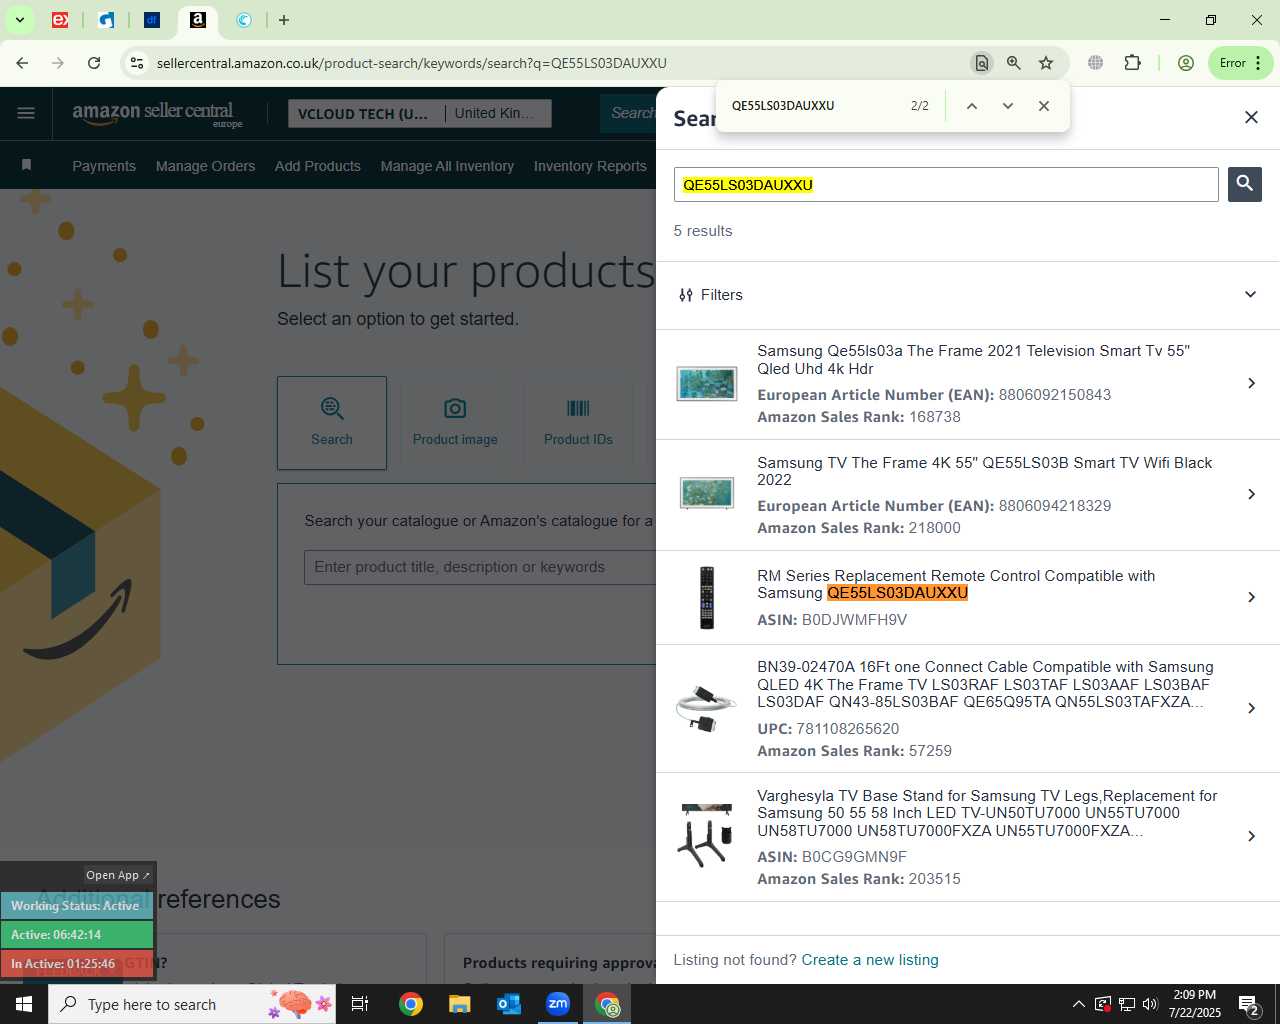Go to next find match
Screen dimensions: 1280x1024
1007,106
